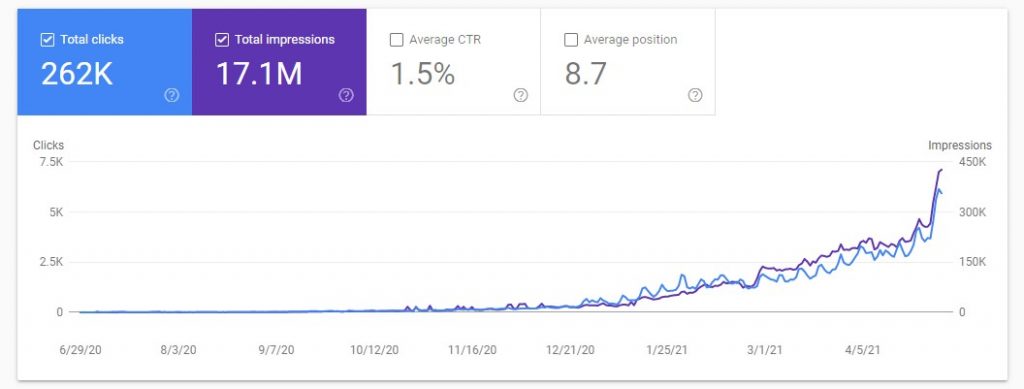The height and width of the screenshot is (389, 1024).
Task: Click the 1/25/21 date label
Action: [x=667, y=350]
